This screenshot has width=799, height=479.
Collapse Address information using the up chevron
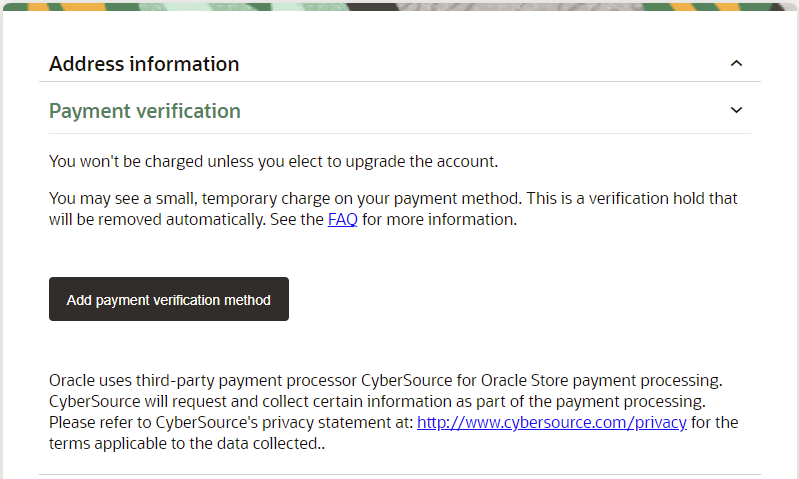point(736,64)
